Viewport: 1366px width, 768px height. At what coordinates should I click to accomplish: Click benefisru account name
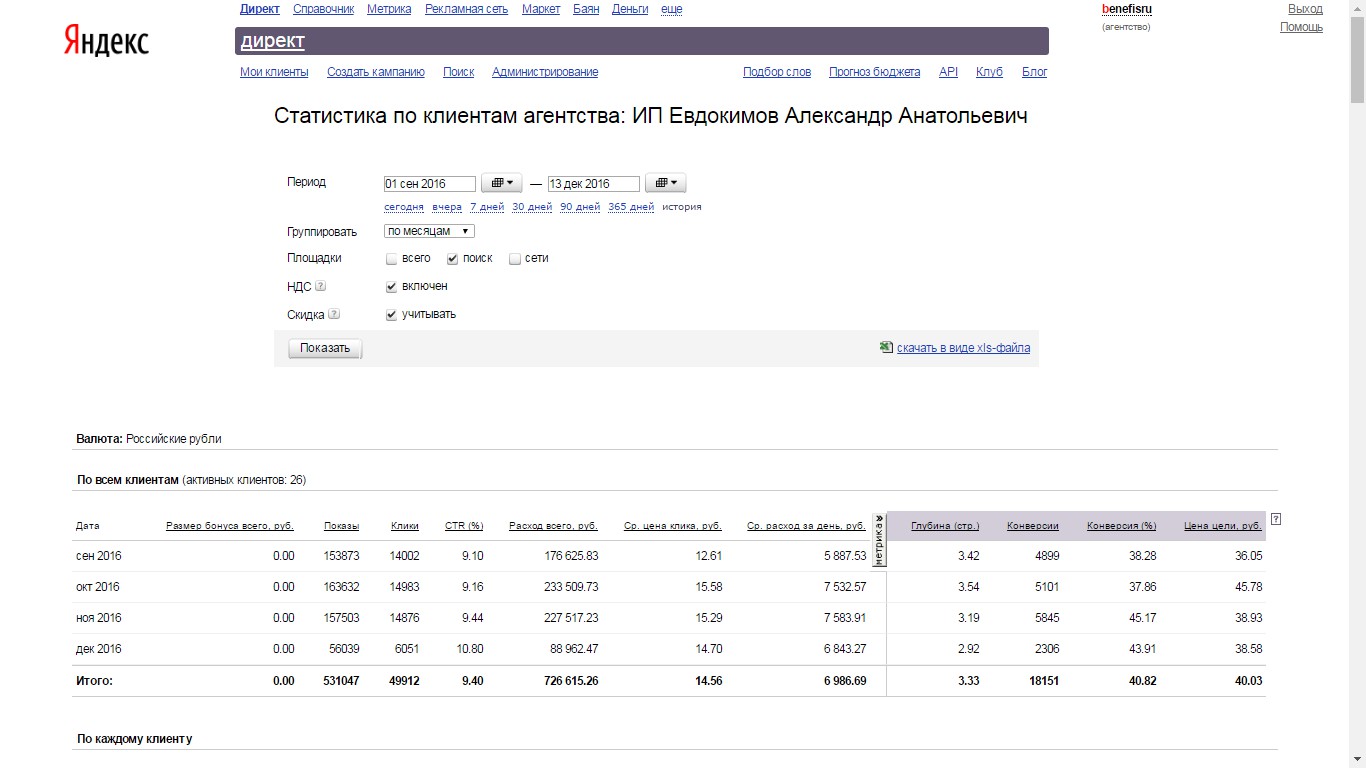[x=1127, y=9]
